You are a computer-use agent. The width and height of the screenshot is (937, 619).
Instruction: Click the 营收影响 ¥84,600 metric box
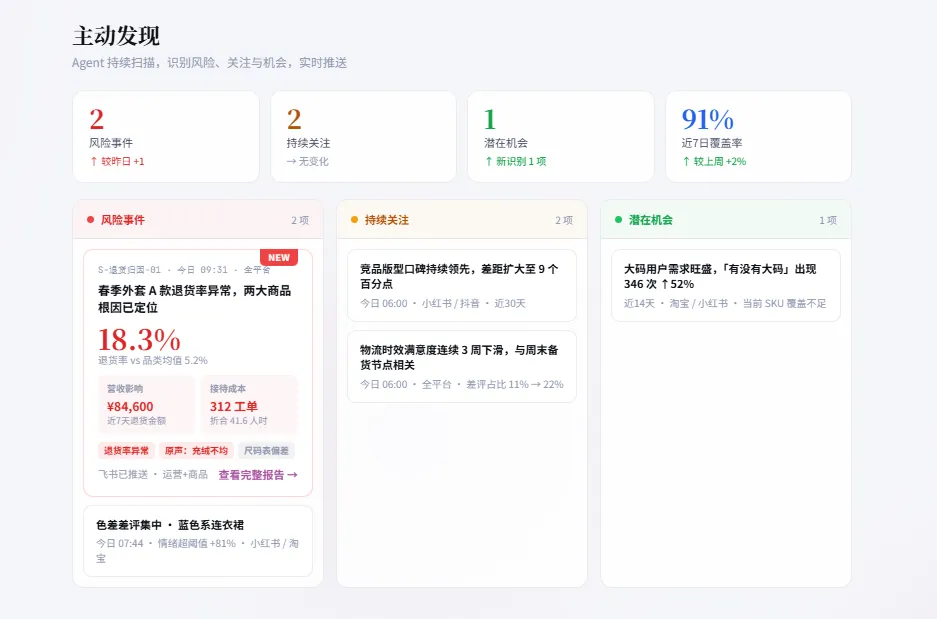coord(146,404)
